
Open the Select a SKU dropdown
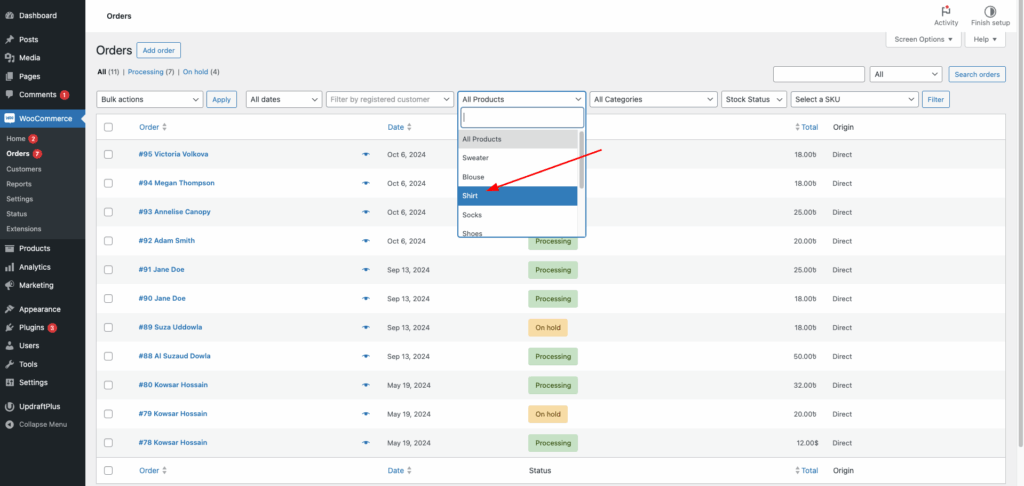click(855, 99)
